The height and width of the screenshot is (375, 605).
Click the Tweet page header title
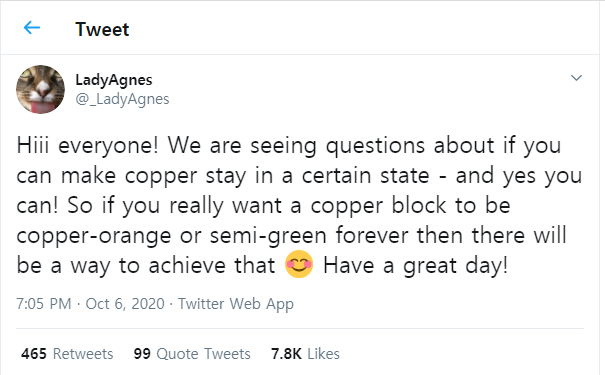(x=102, y=29)
